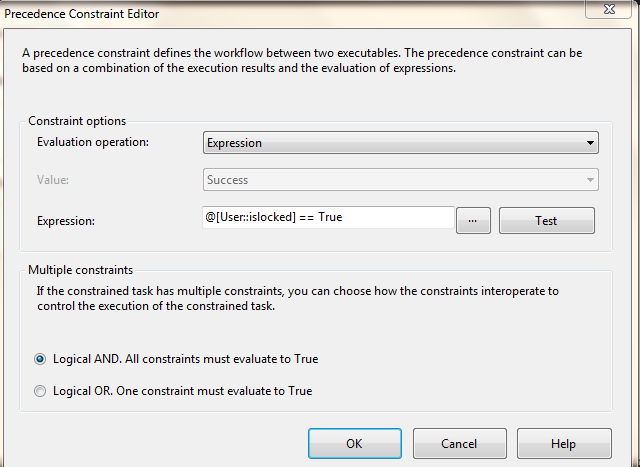Screen dimensions: 640x467
Task: Click the "Expression" text in Evaluation operation box
Action: point(234,143)
